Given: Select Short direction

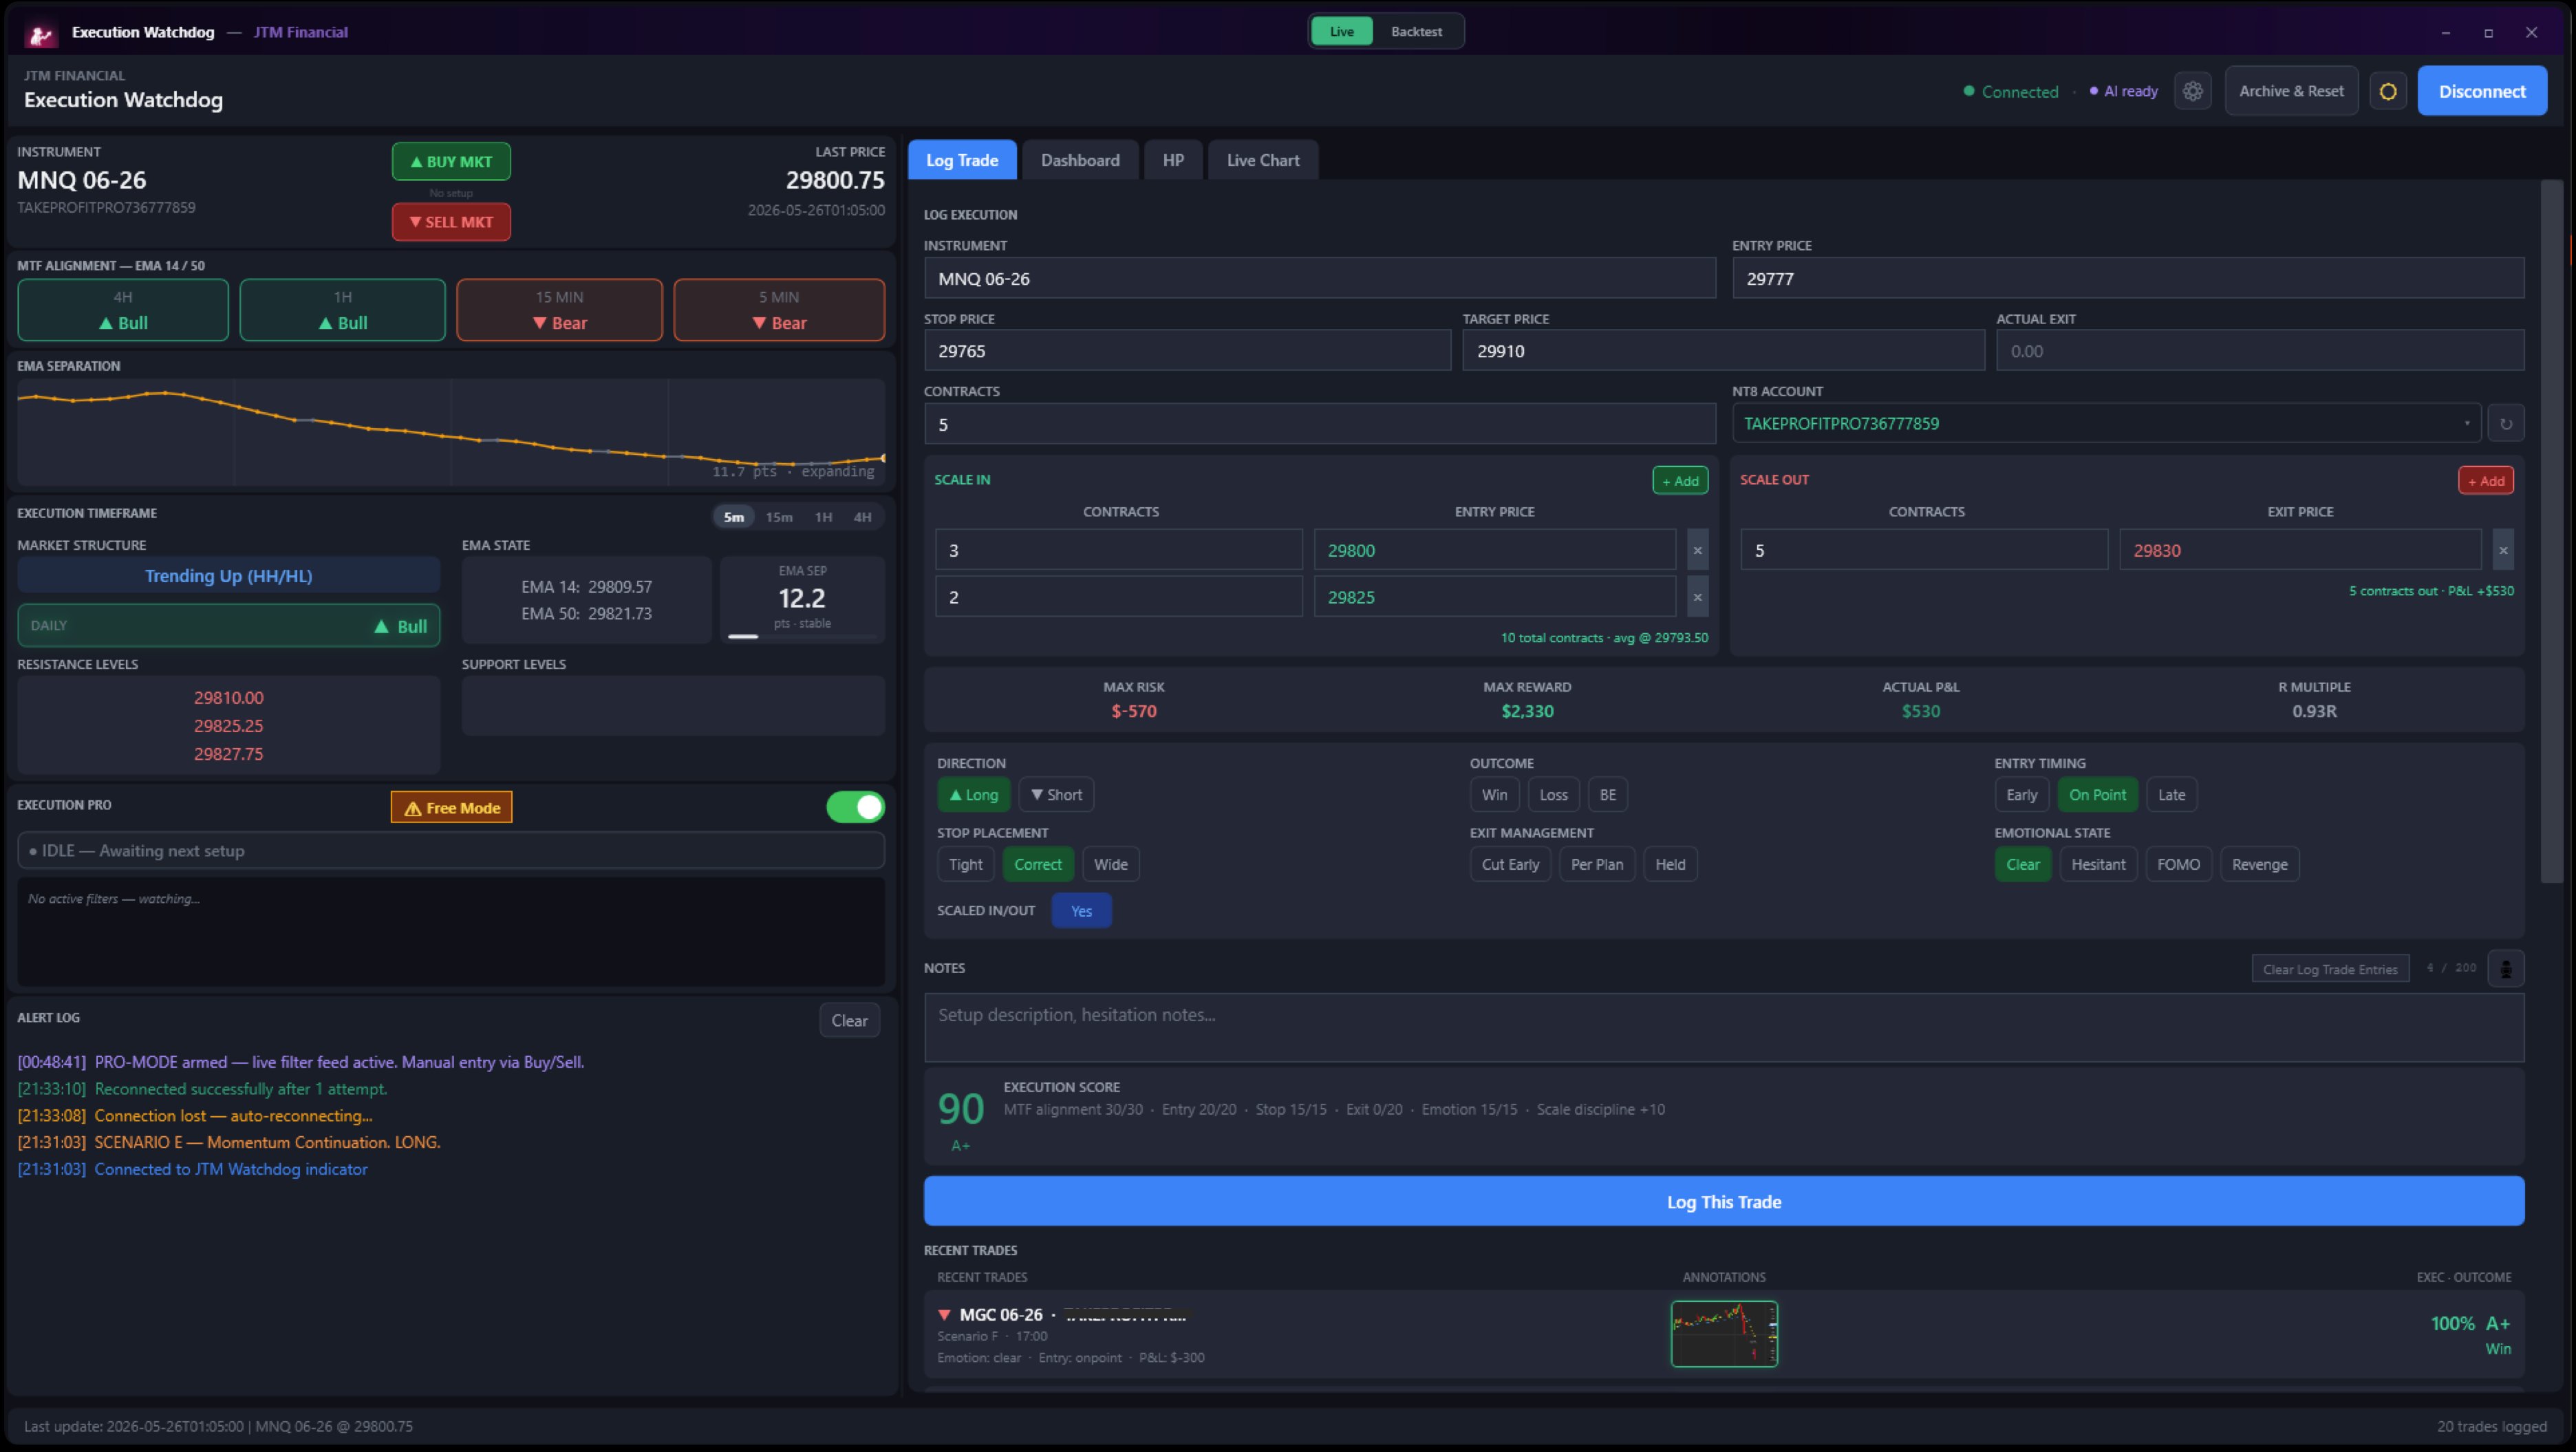Looking at the screenshot, I should click(1056, 795).
